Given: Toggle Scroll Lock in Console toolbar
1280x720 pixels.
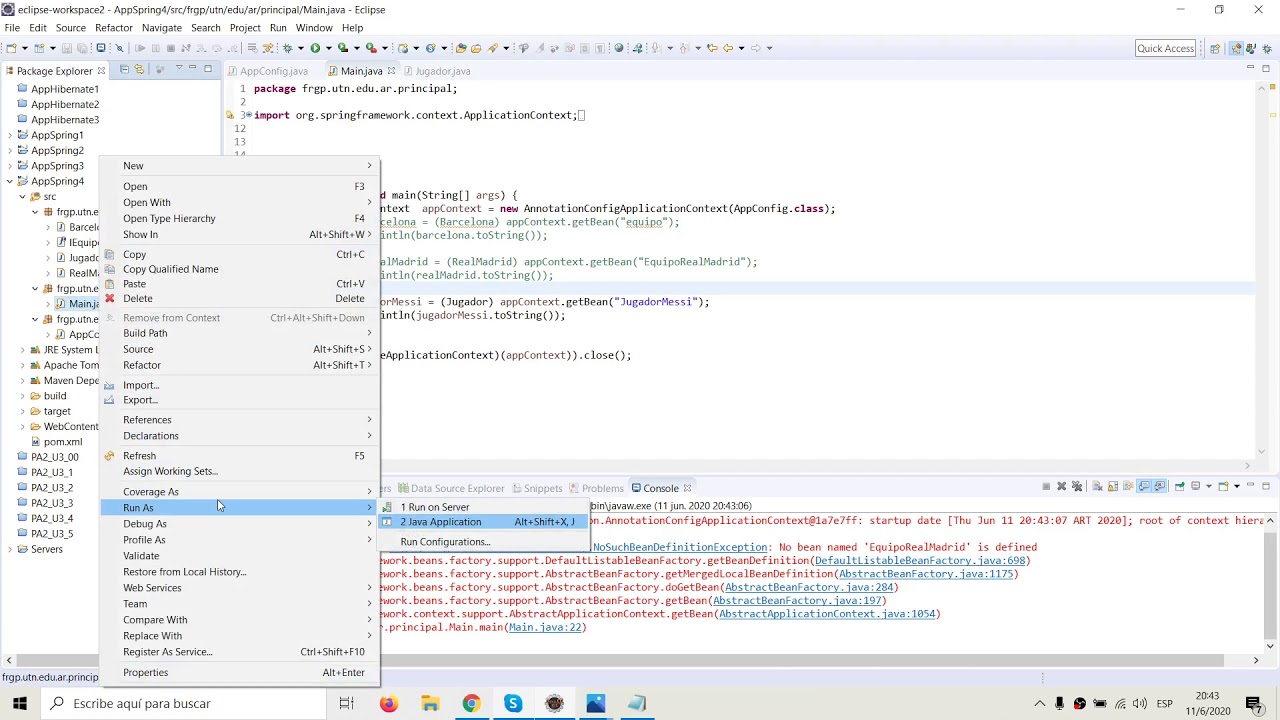Looking at the screenshot, I should [1113, 487].
